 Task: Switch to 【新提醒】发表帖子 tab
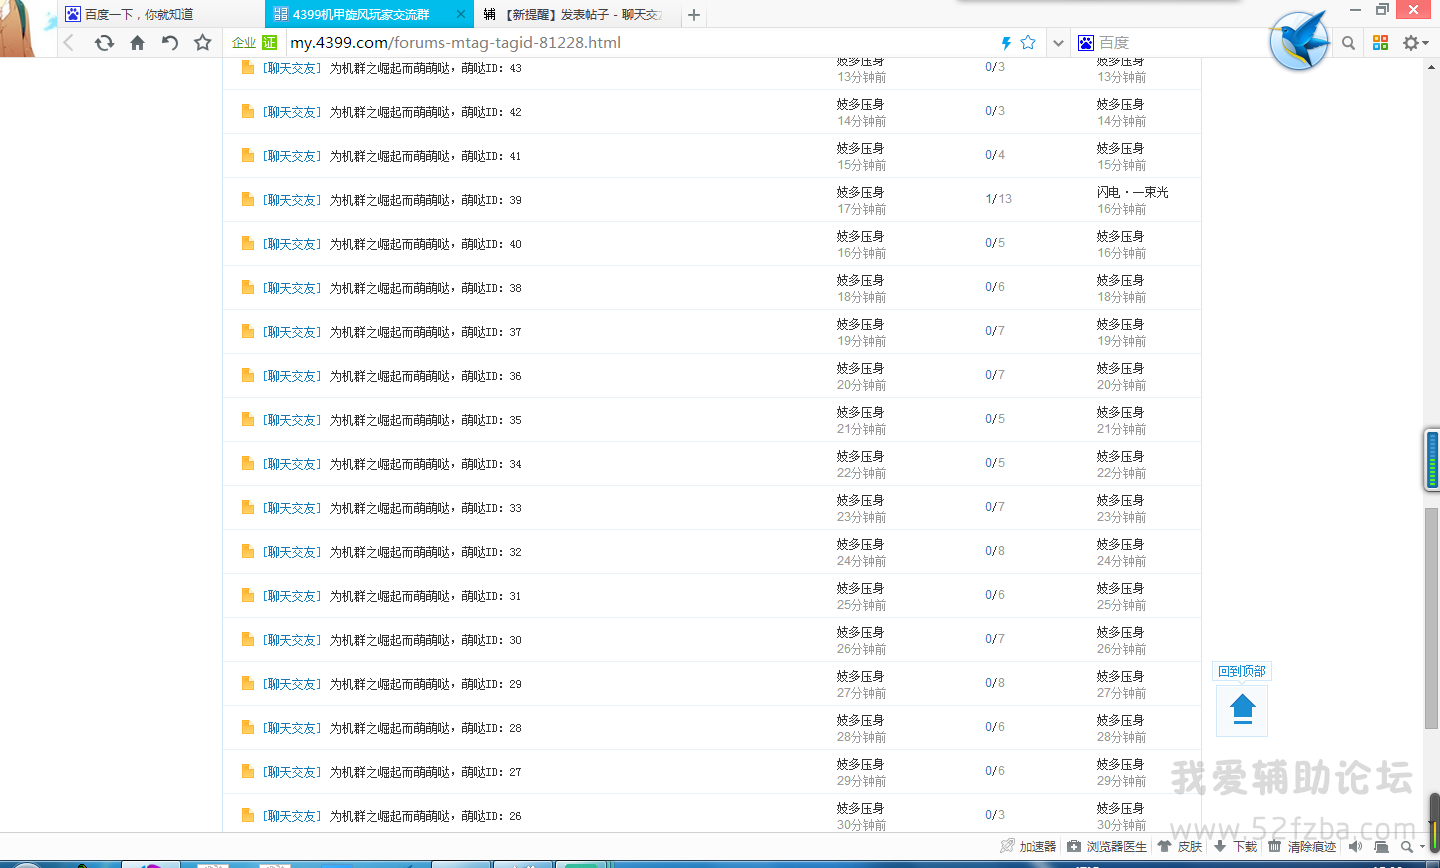575,14
